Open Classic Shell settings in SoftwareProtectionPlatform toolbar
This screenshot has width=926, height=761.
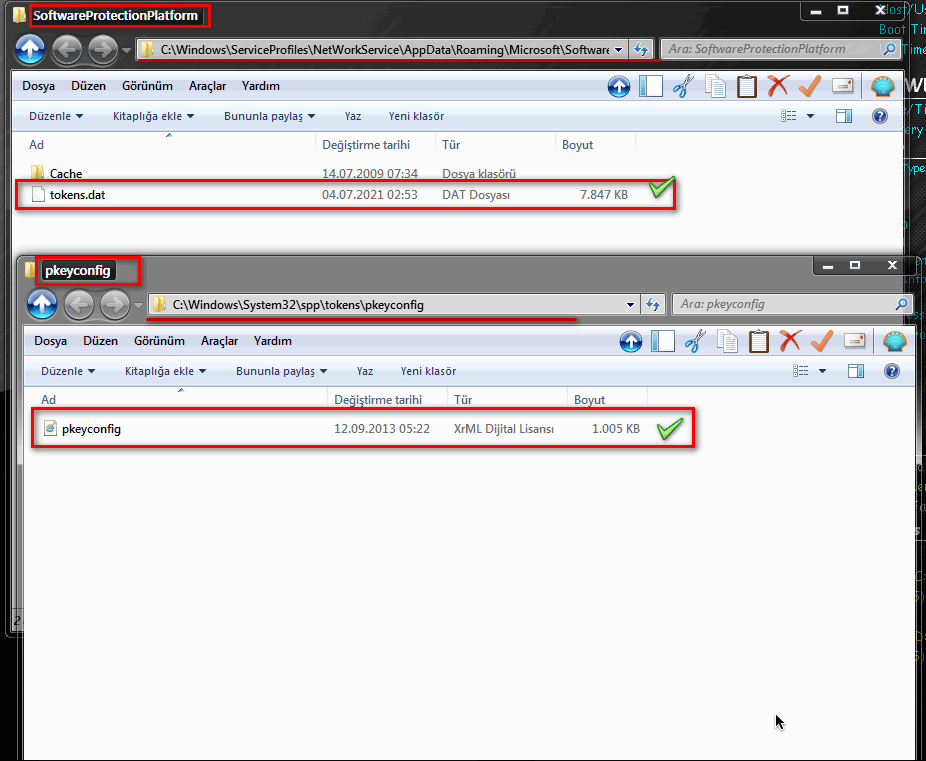click(x=883, y=86)
